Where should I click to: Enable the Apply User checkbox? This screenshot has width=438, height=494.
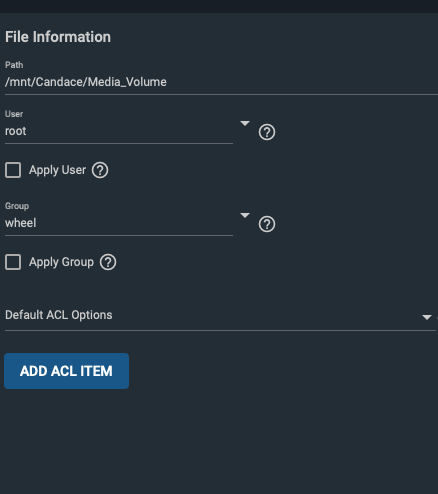click(13, 170)
